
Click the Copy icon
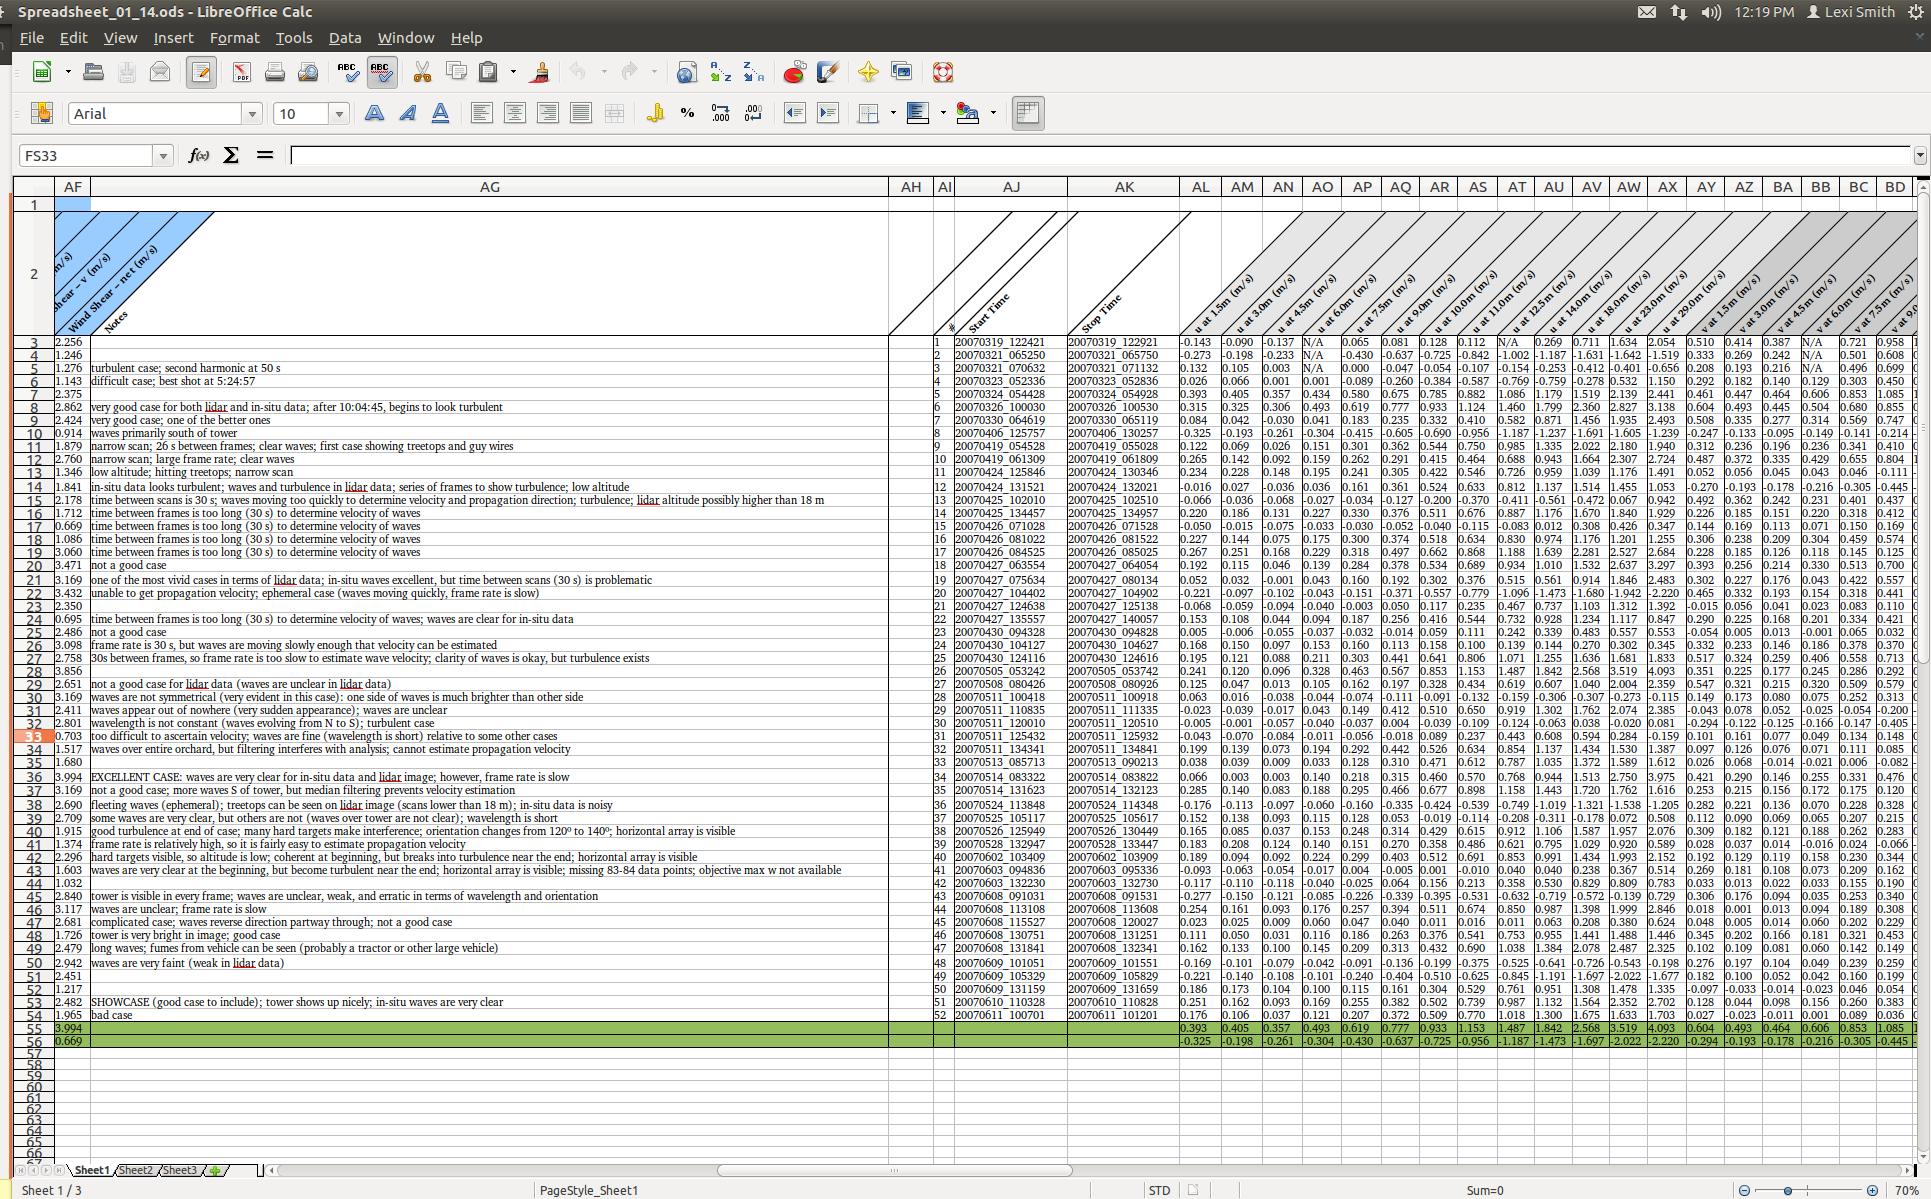(x=456, y=72)
